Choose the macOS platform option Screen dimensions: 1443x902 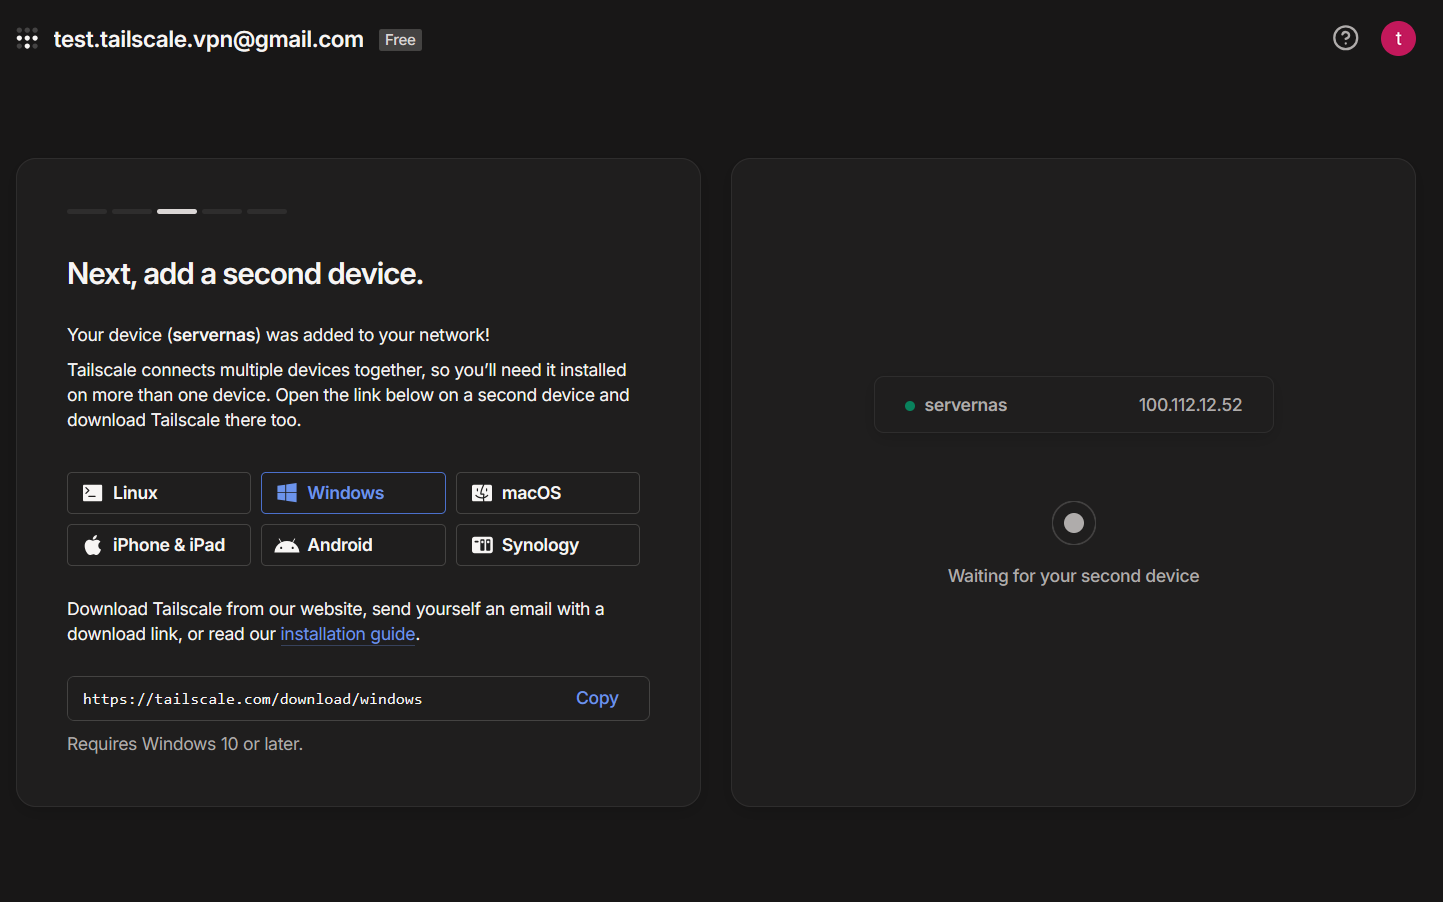point(547,493)
